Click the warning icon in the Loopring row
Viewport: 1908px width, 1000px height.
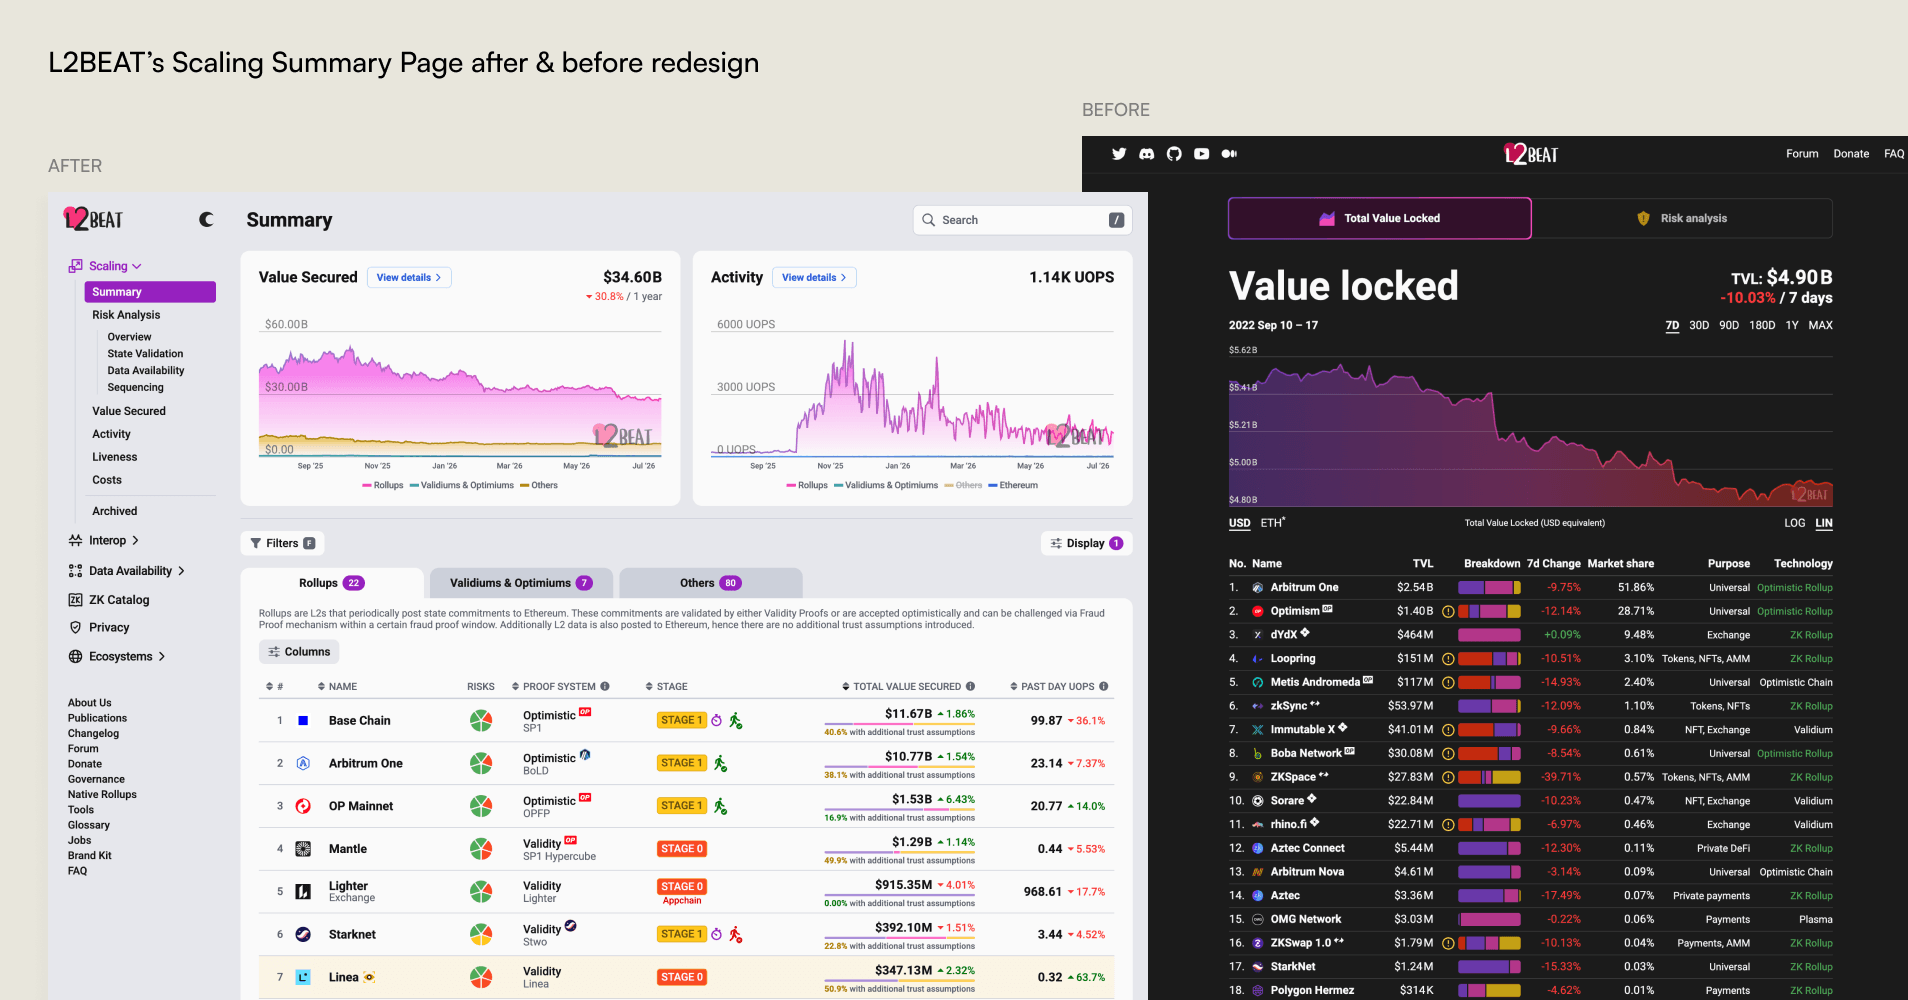coord(1447,659)
